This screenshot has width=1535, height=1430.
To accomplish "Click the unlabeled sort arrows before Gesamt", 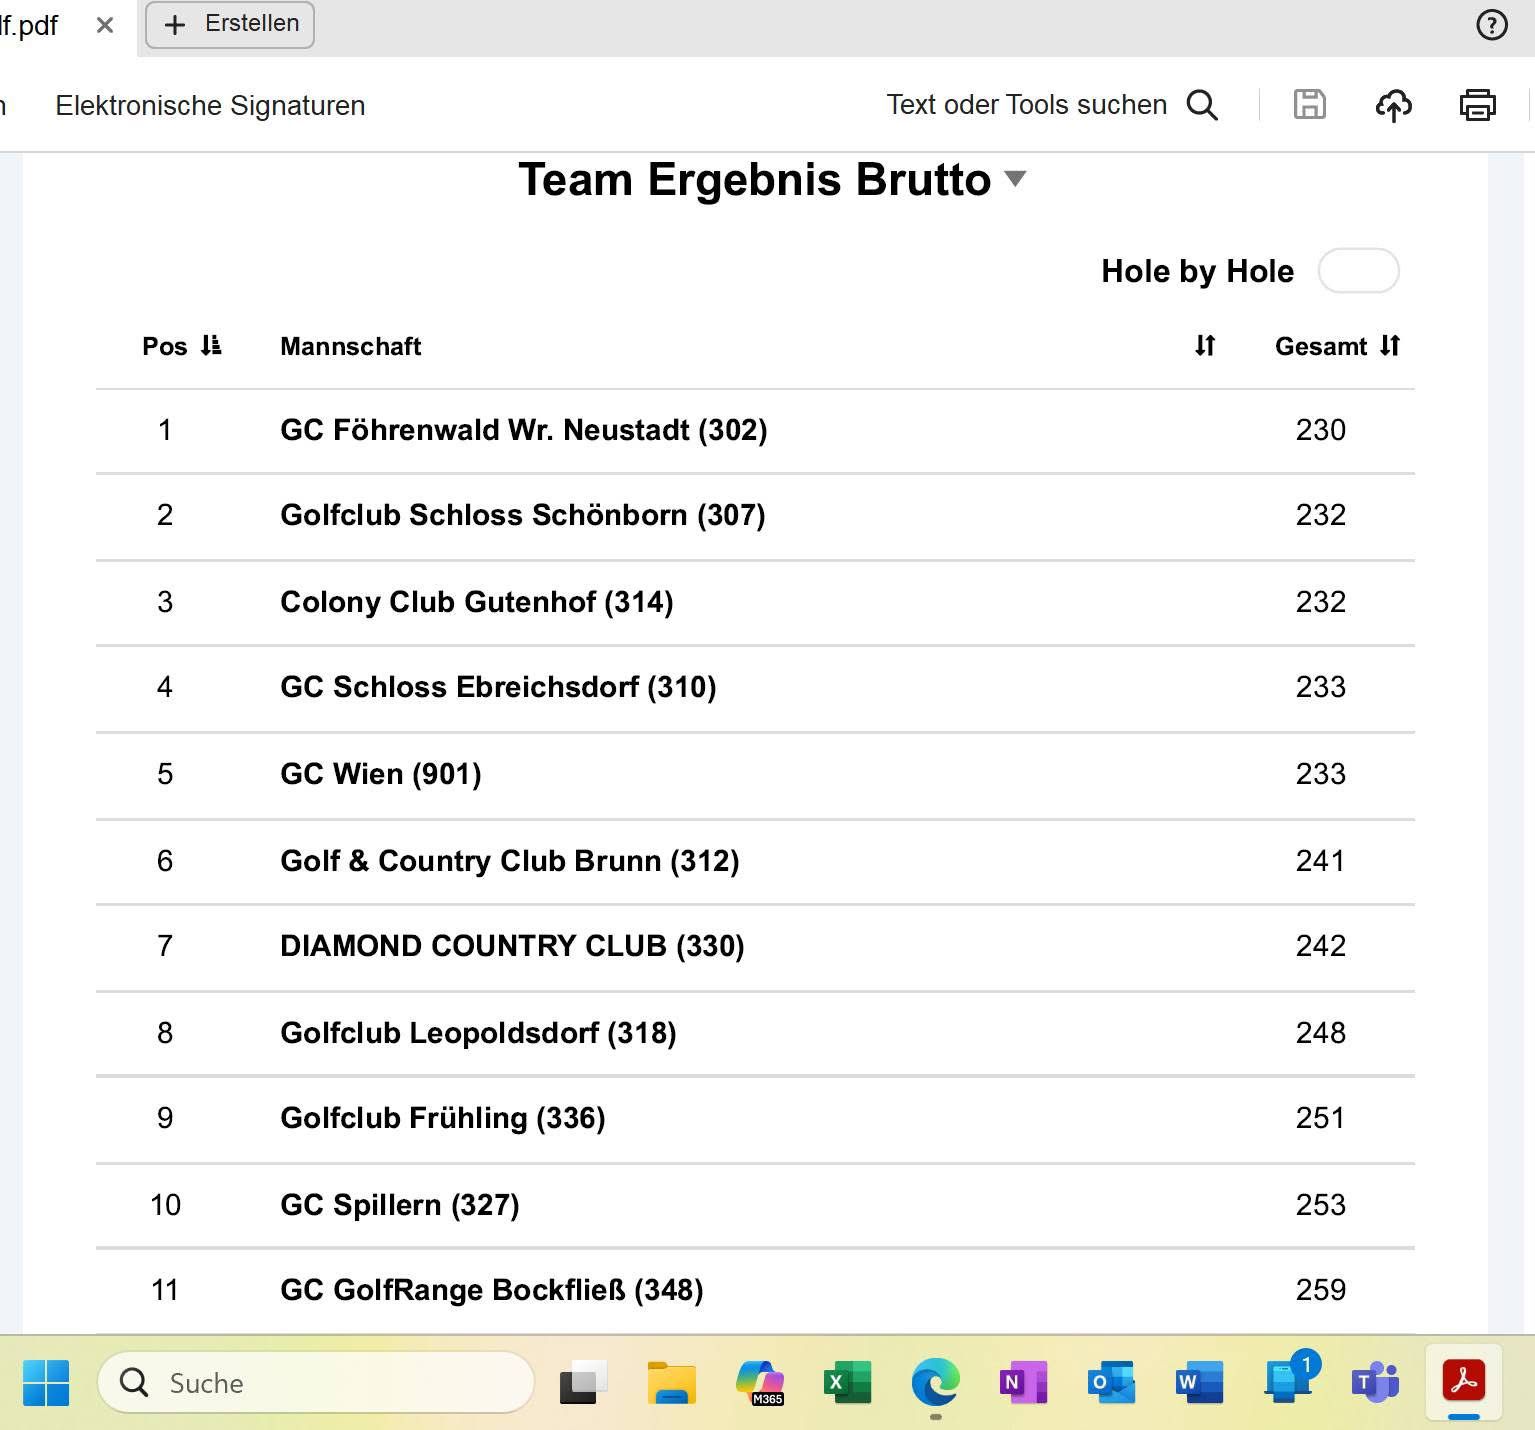I will (x=1205, y=346).
